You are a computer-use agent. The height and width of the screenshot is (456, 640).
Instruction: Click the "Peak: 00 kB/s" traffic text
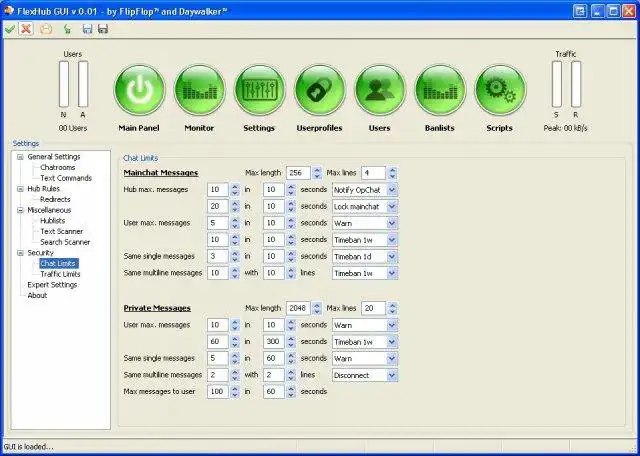tap(565, 128)
